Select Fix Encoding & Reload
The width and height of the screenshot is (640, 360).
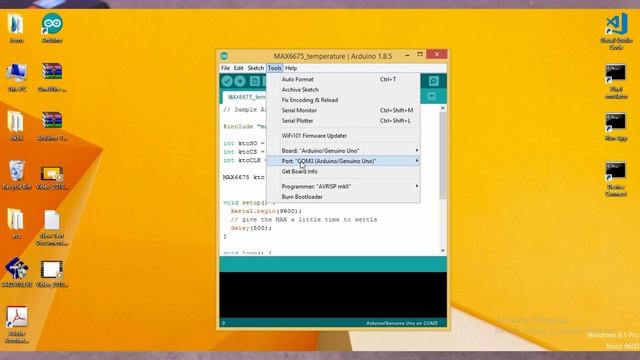coord(343,100)
